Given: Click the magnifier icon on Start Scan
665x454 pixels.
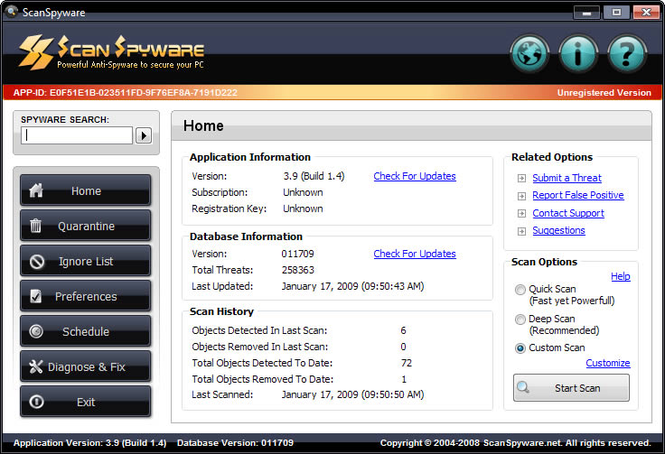Looking at the screenshot, I should tap(523, 387).
